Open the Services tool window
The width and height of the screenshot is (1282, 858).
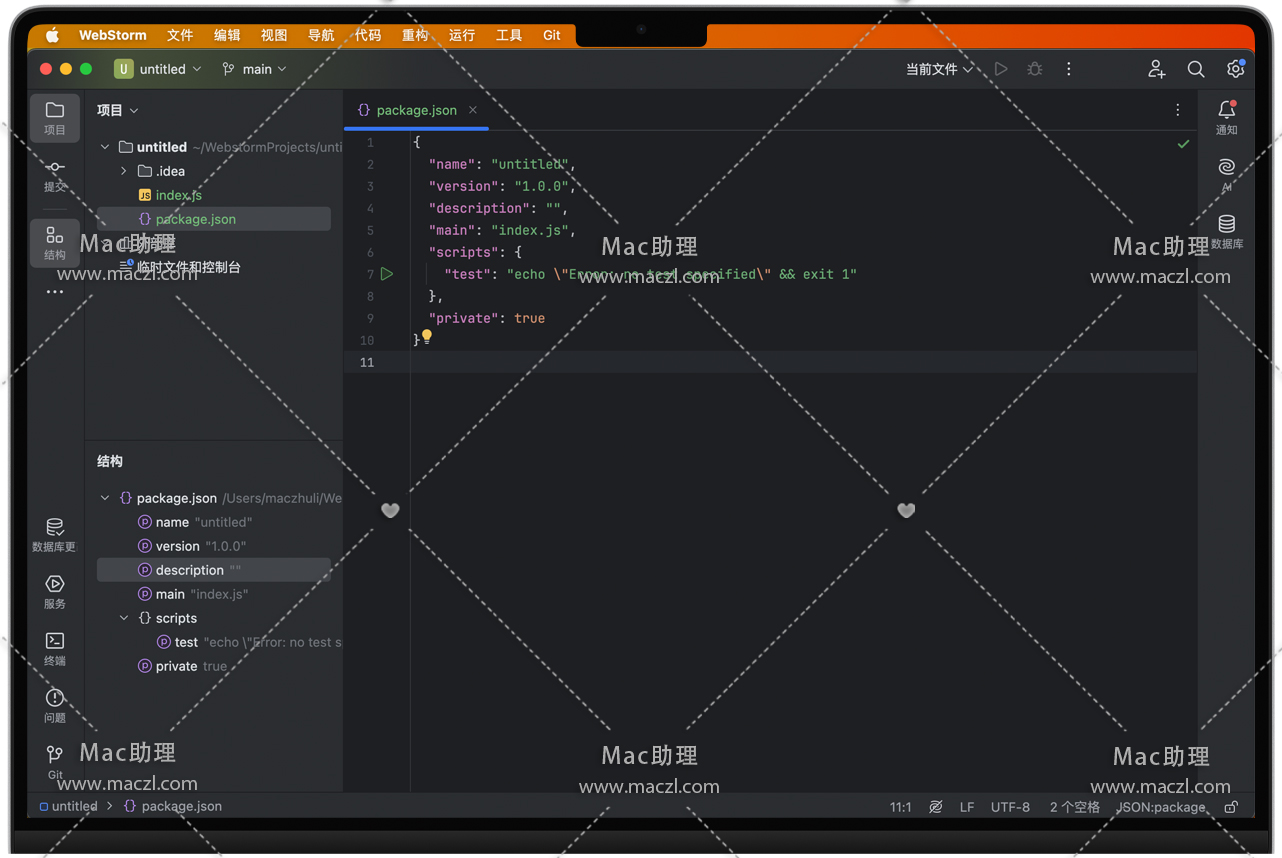(x=55, y=590)
